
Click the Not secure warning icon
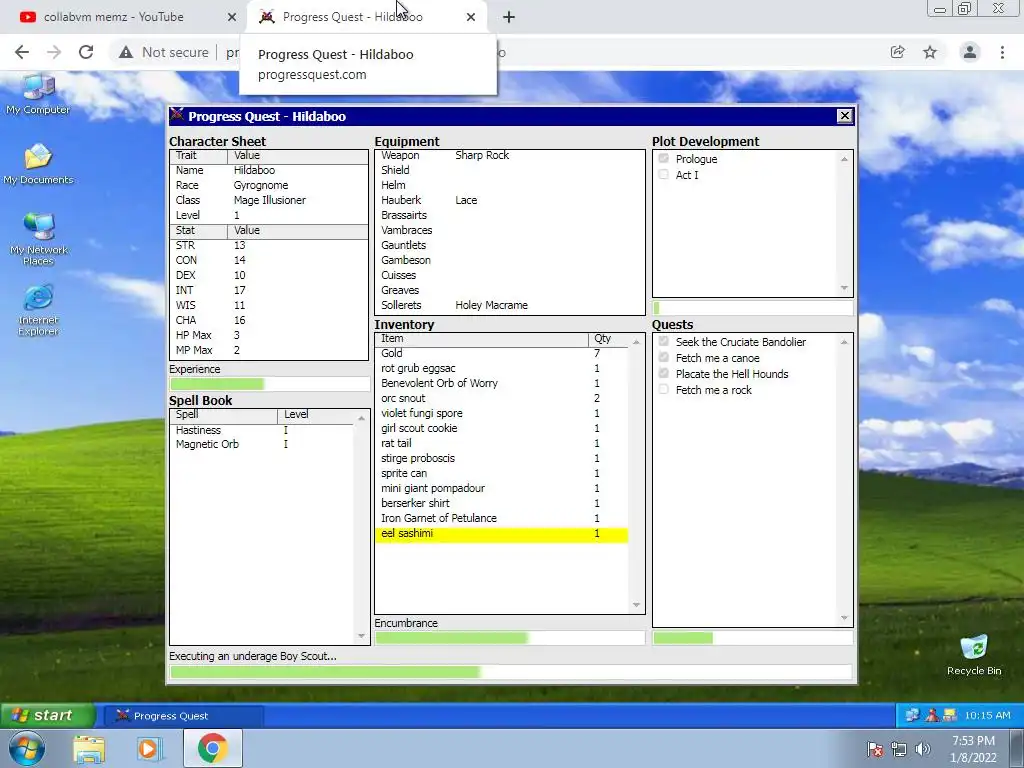126,52
